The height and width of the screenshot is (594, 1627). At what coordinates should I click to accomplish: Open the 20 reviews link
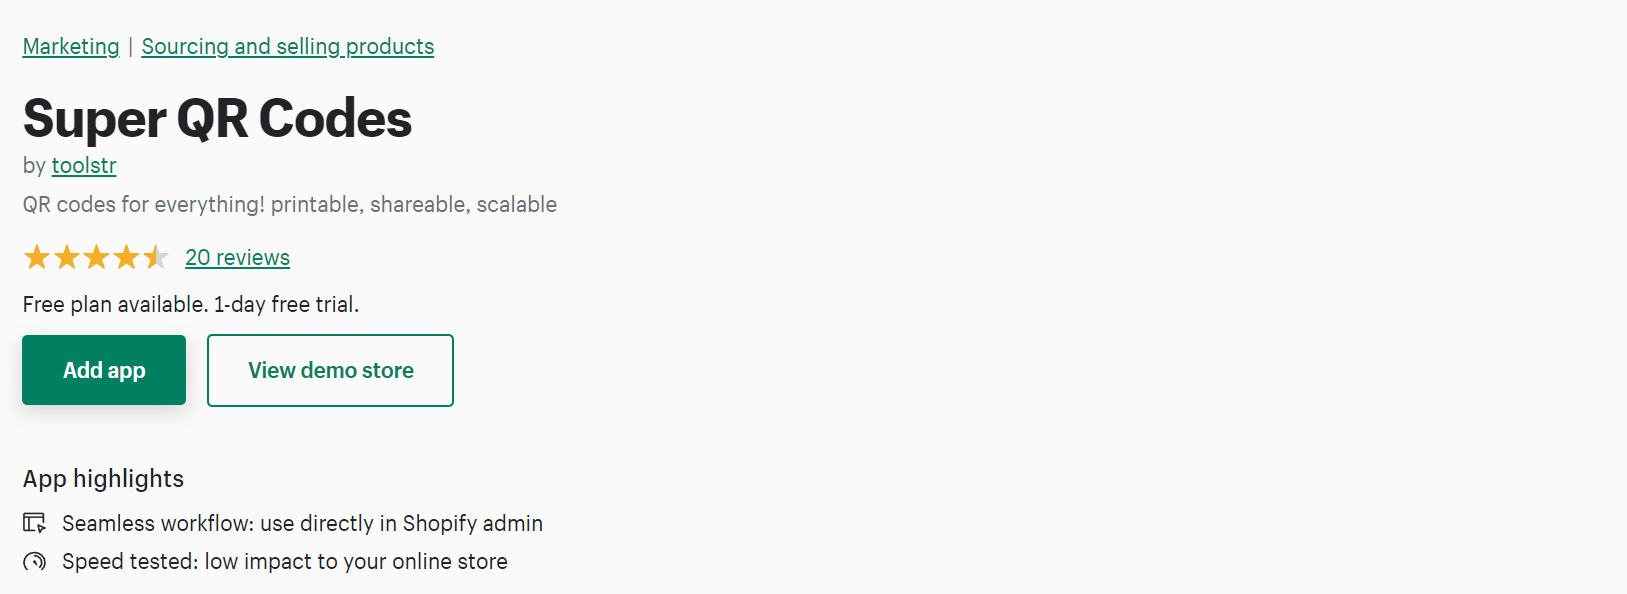(237, 258)
